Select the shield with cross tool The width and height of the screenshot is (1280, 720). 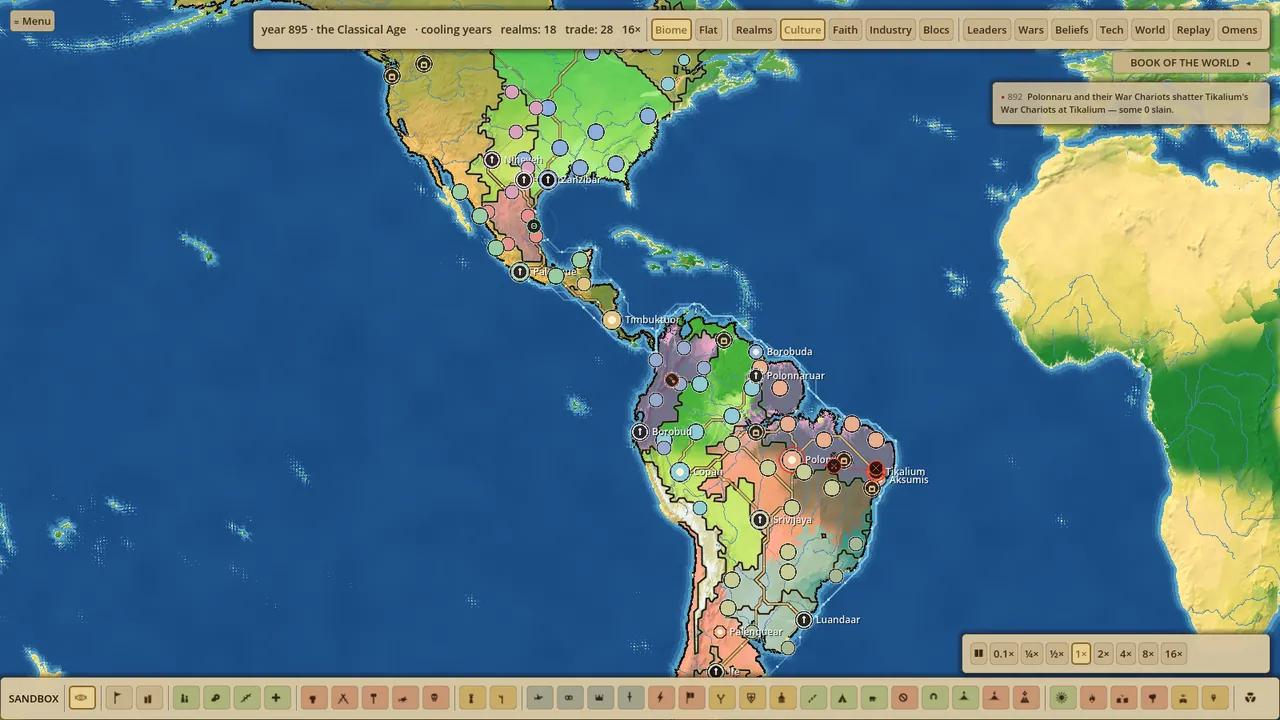click(x=751, y=698)
